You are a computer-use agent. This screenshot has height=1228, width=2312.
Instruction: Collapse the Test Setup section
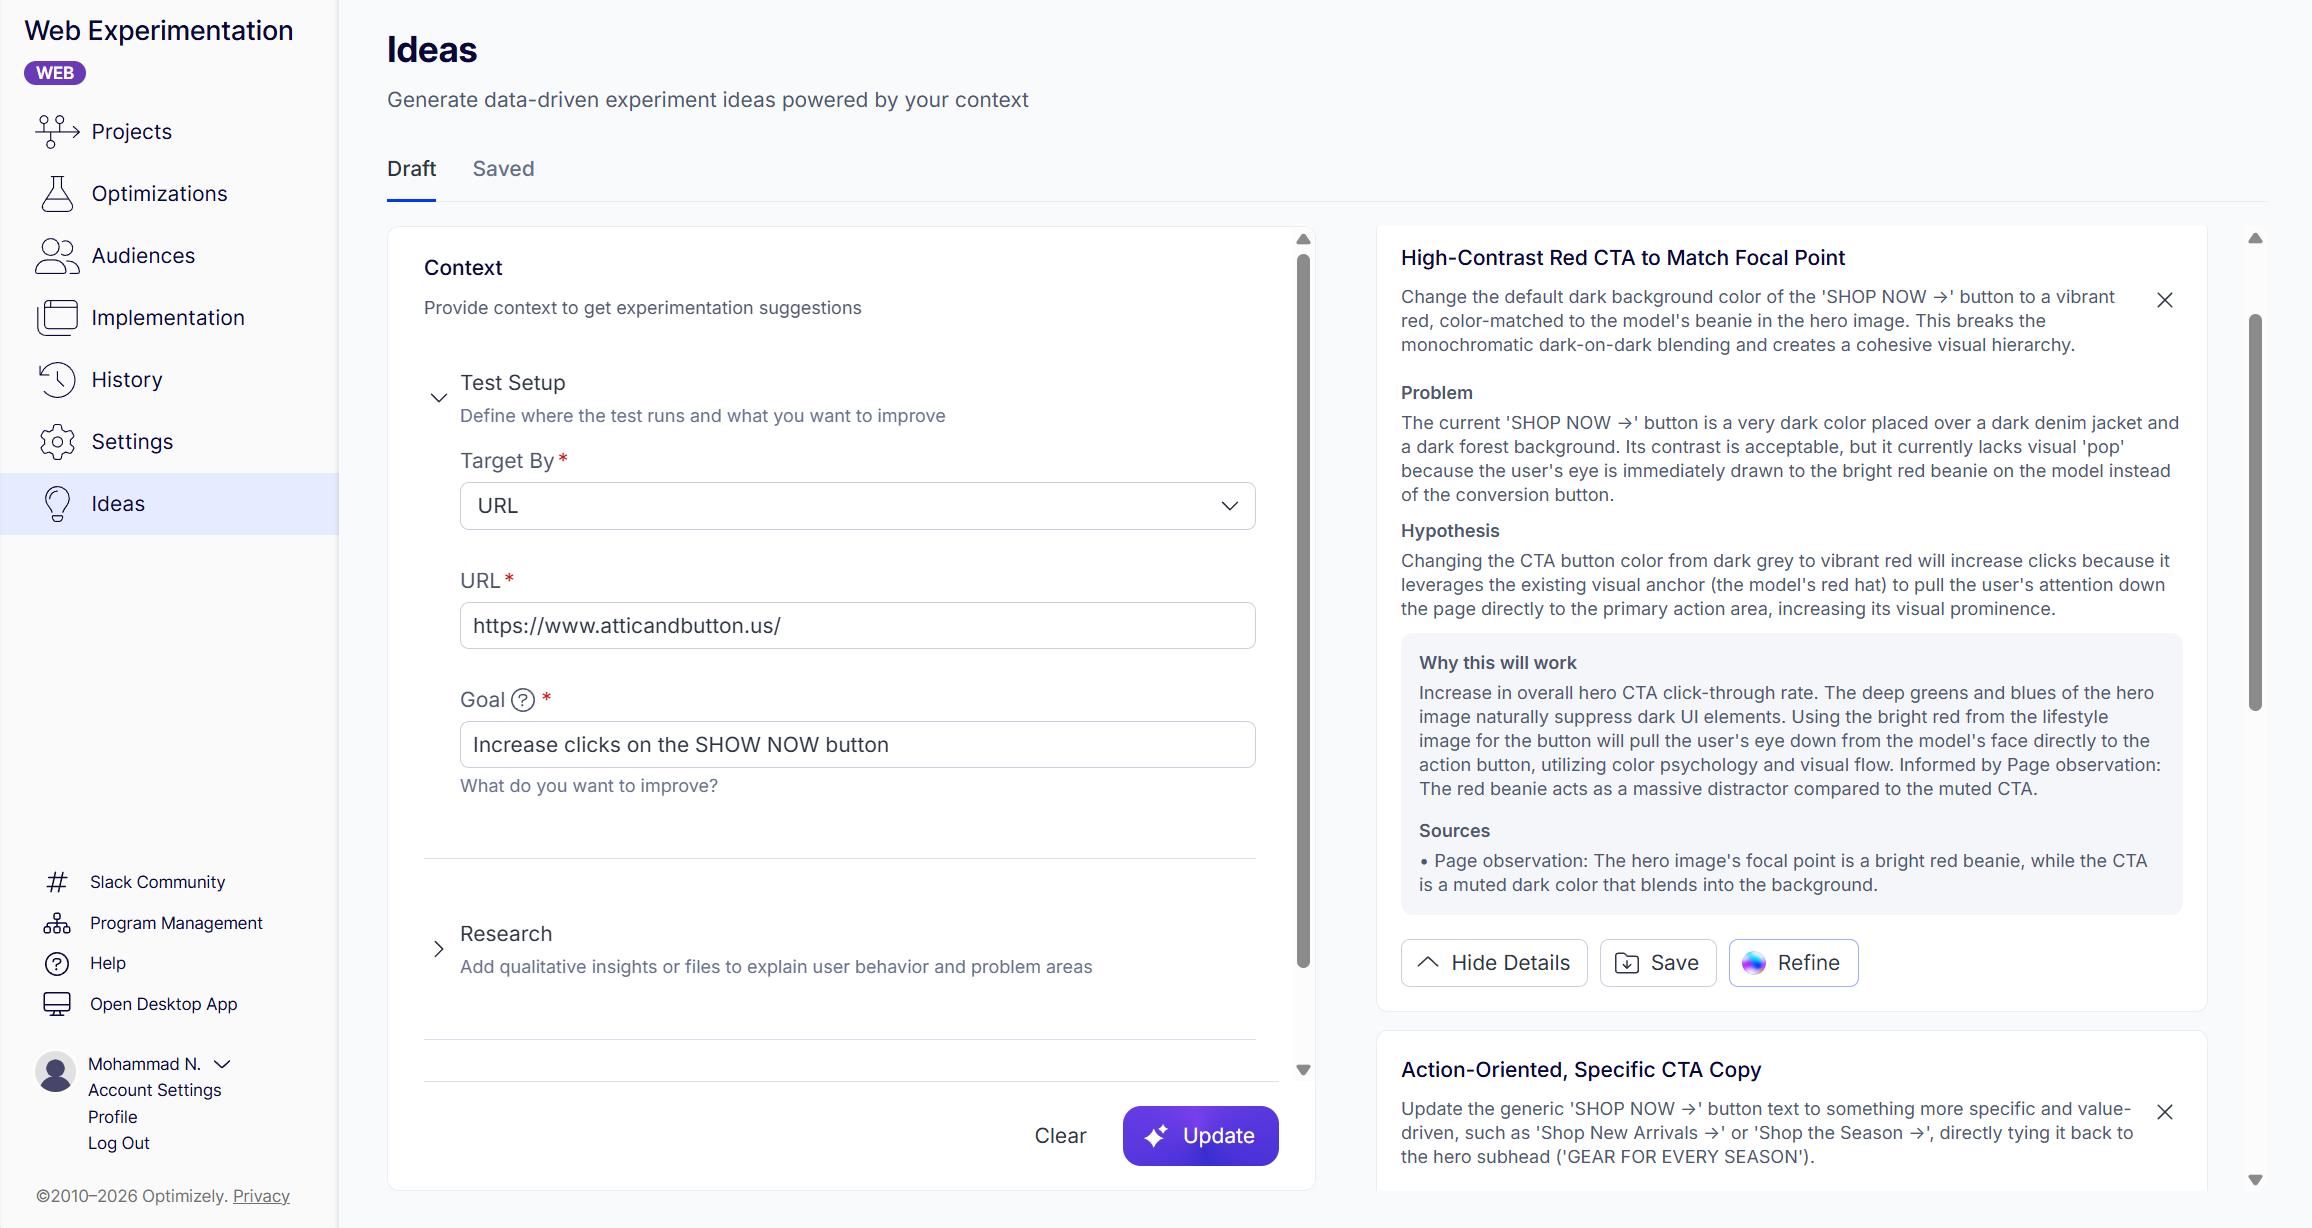point(438,398)
